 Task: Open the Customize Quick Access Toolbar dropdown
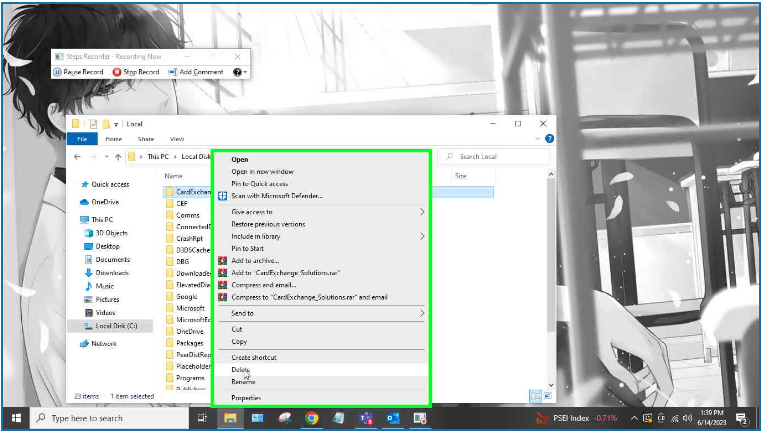click(x=116, y=124)
